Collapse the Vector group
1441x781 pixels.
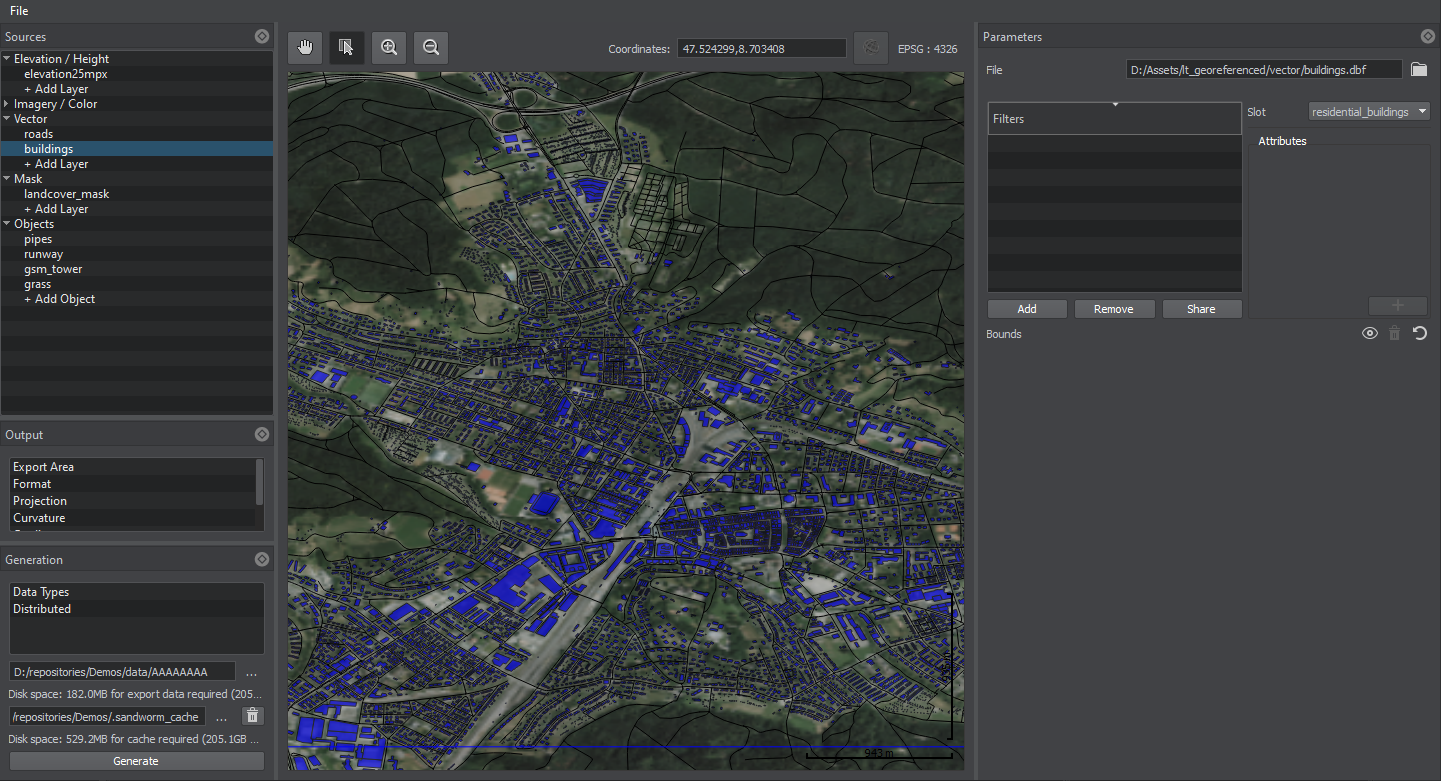pyautogui.click(x=7, y=119)
